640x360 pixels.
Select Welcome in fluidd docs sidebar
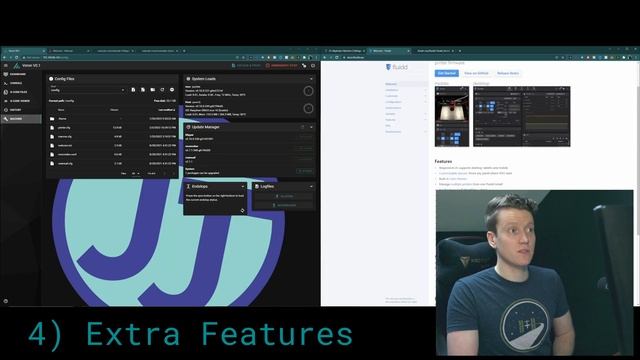(405, 84)
